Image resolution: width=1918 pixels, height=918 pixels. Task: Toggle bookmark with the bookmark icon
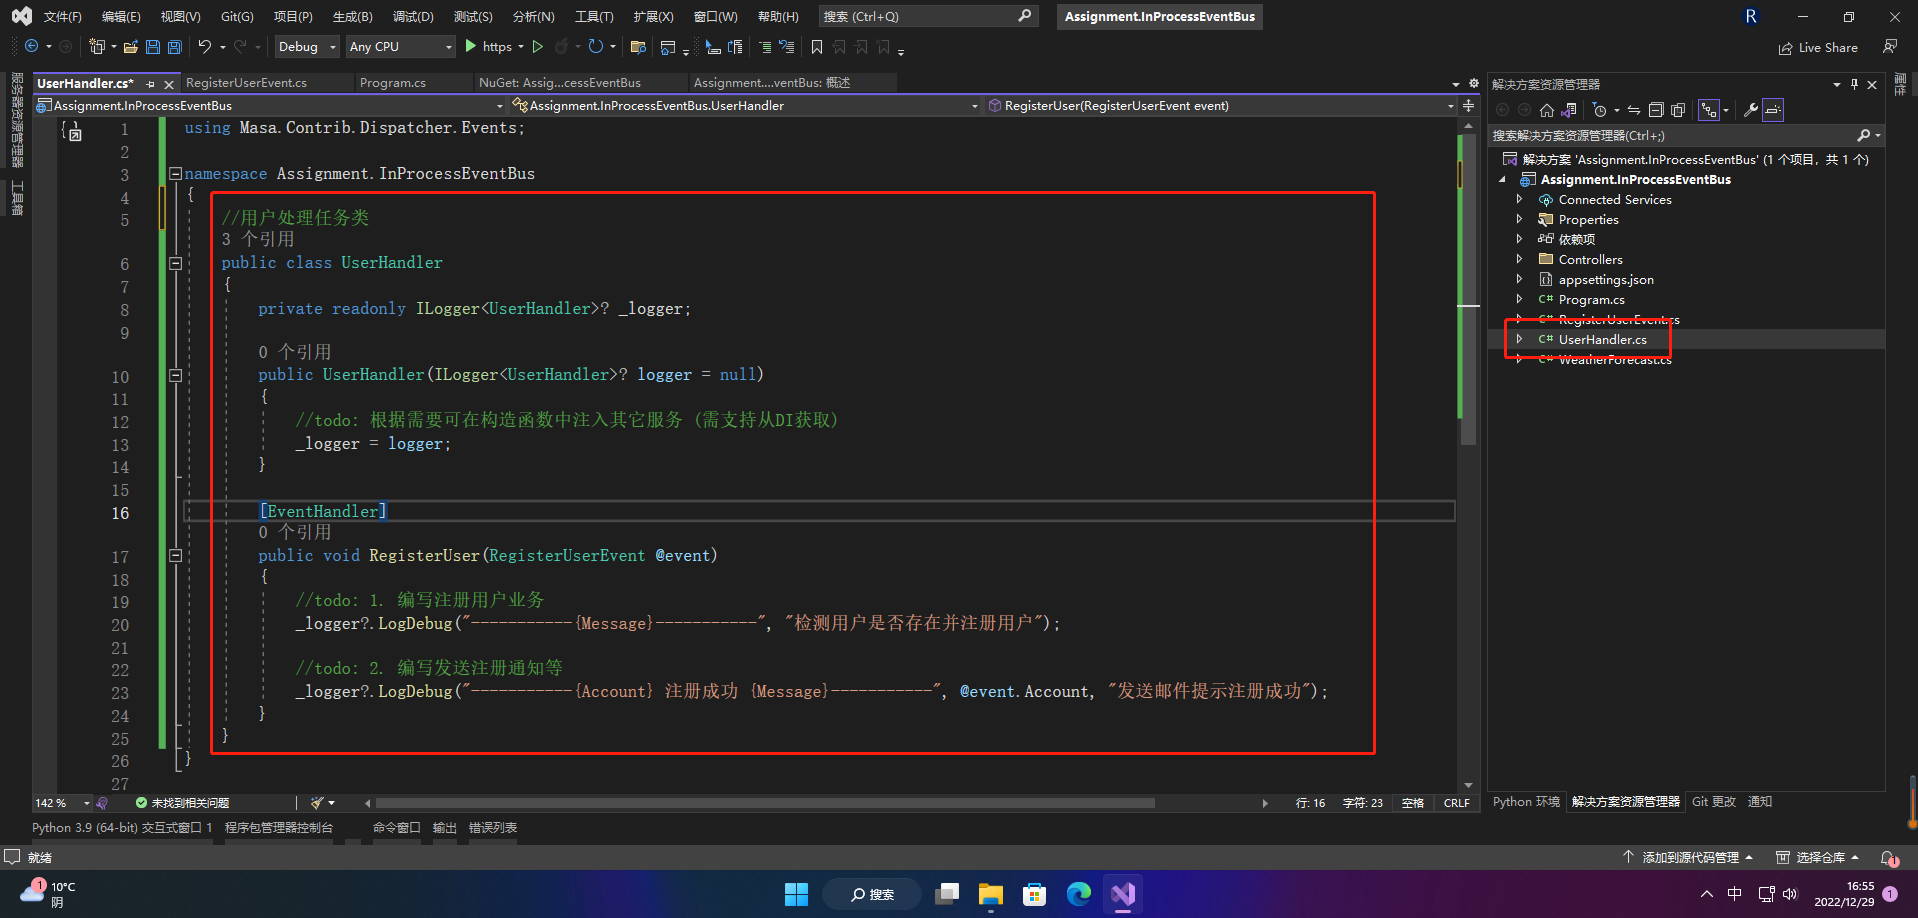(817, 47)
